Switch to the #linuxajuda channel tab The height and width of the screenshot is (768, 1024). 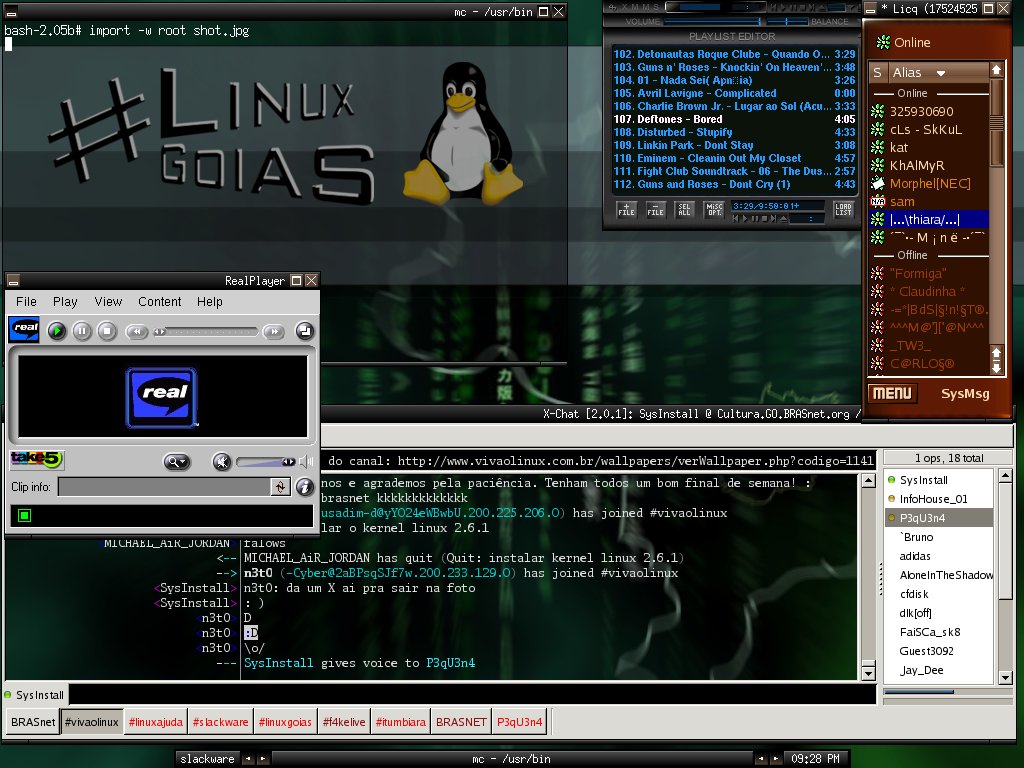coord(155,722)
